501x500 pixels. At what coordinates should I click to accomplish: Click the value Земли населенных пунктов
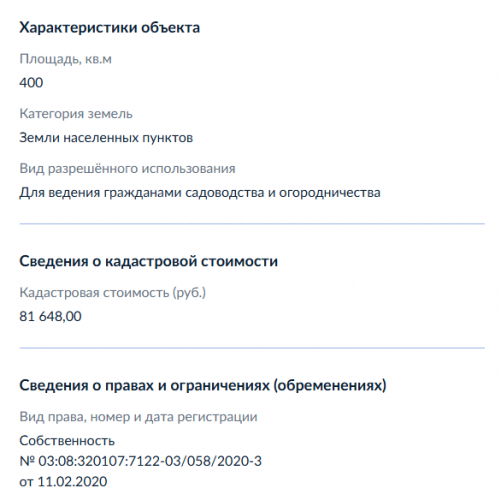[x=106, y=138]
